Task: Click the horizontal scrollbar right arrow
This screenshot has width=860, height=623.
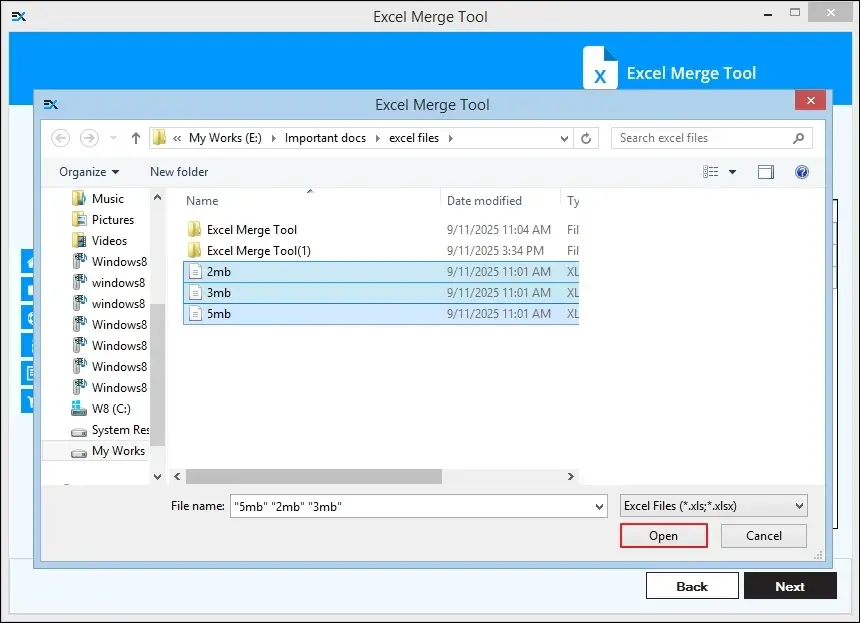Action: click(x=571, y=477)
